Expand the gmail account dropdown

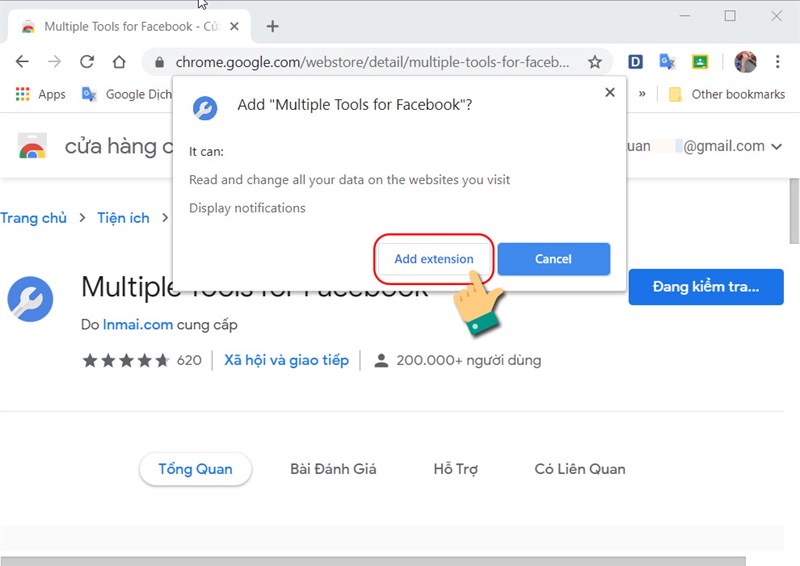point(777,147)
